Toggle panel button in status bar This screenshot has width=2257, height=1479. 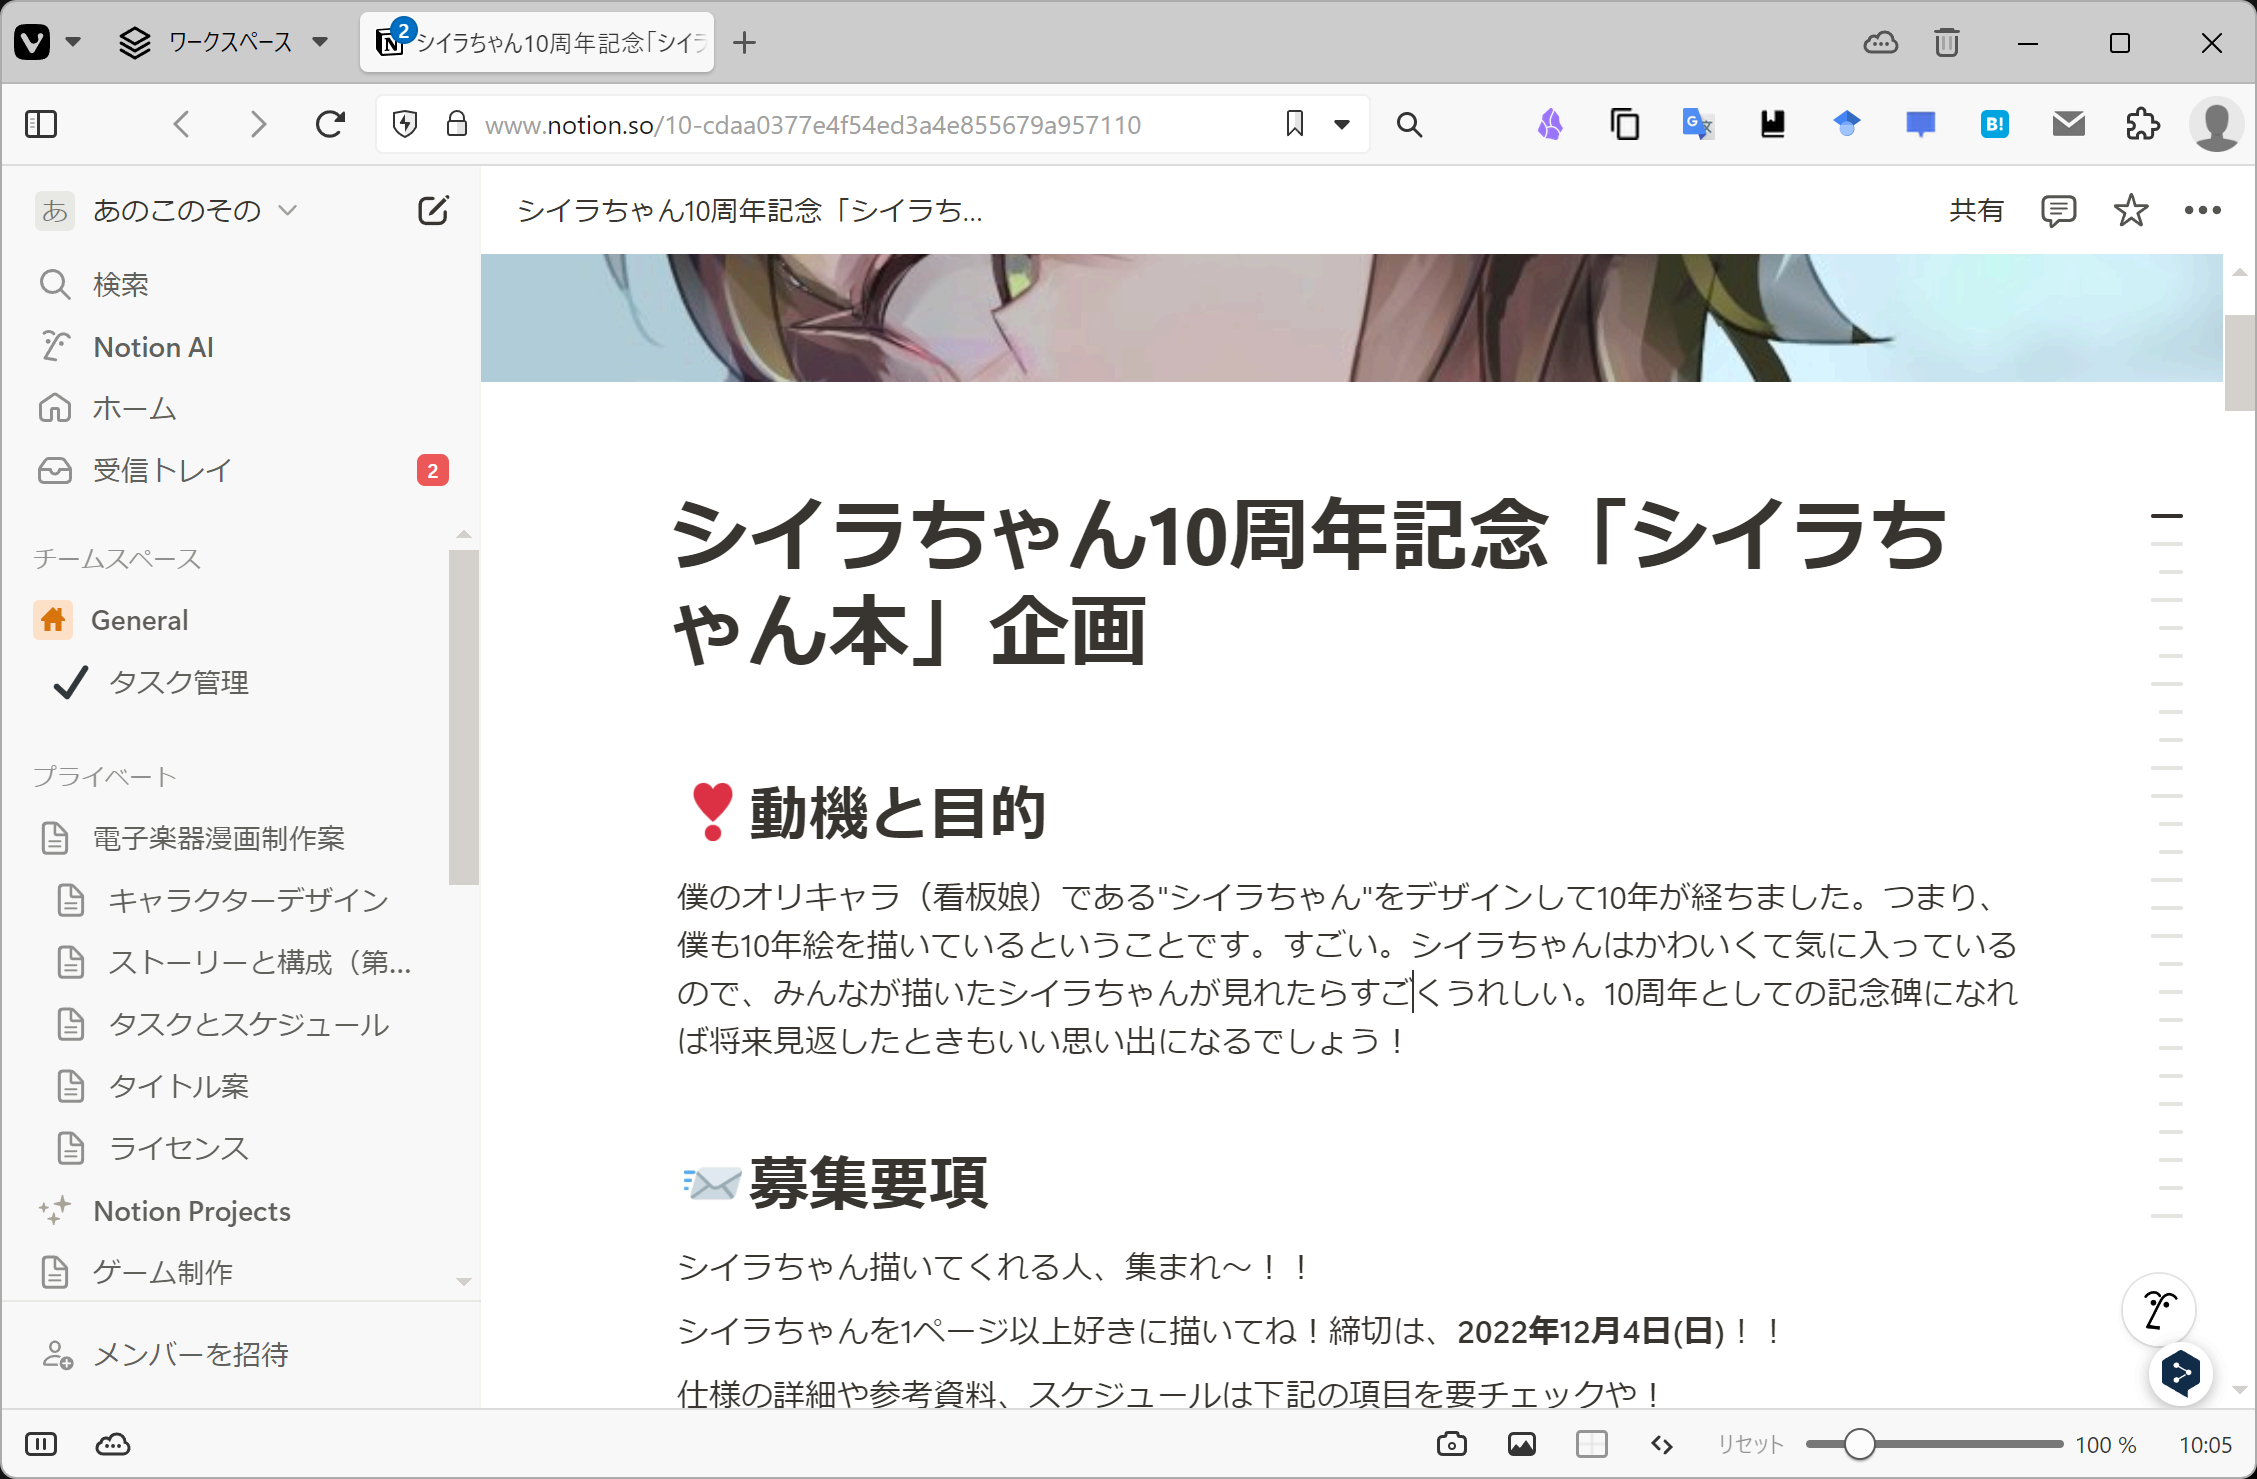click(41, 1444)
